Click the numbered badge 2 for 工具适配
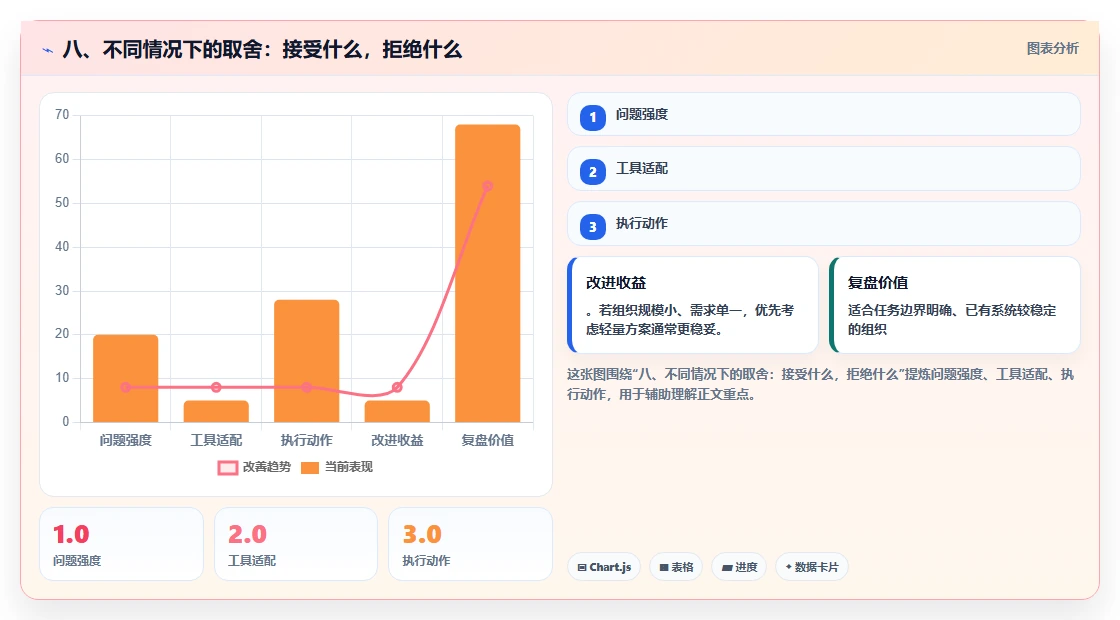This screenshot has width=1120, height=620. [x=593, y=172]
